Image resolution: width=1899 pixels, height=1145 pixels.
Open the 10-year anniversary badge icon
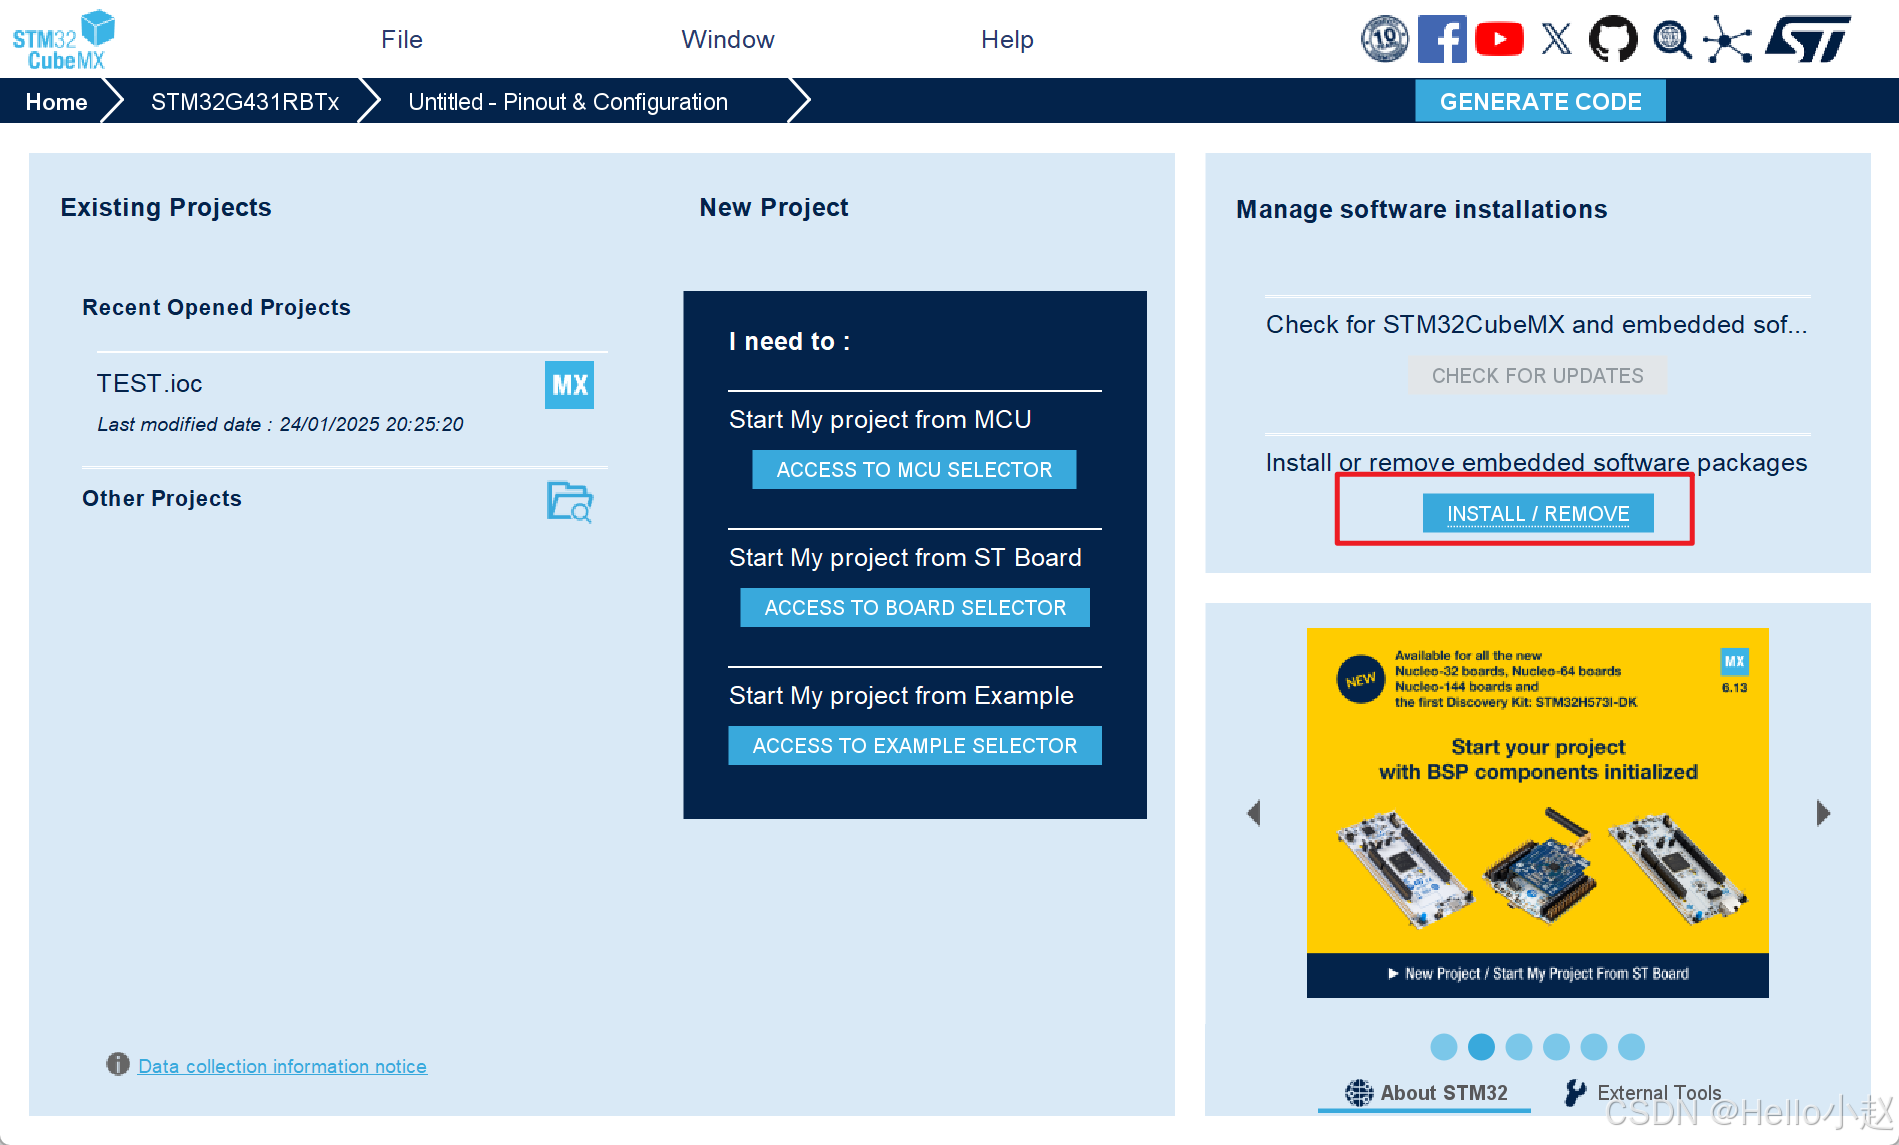pos(1385,39)
